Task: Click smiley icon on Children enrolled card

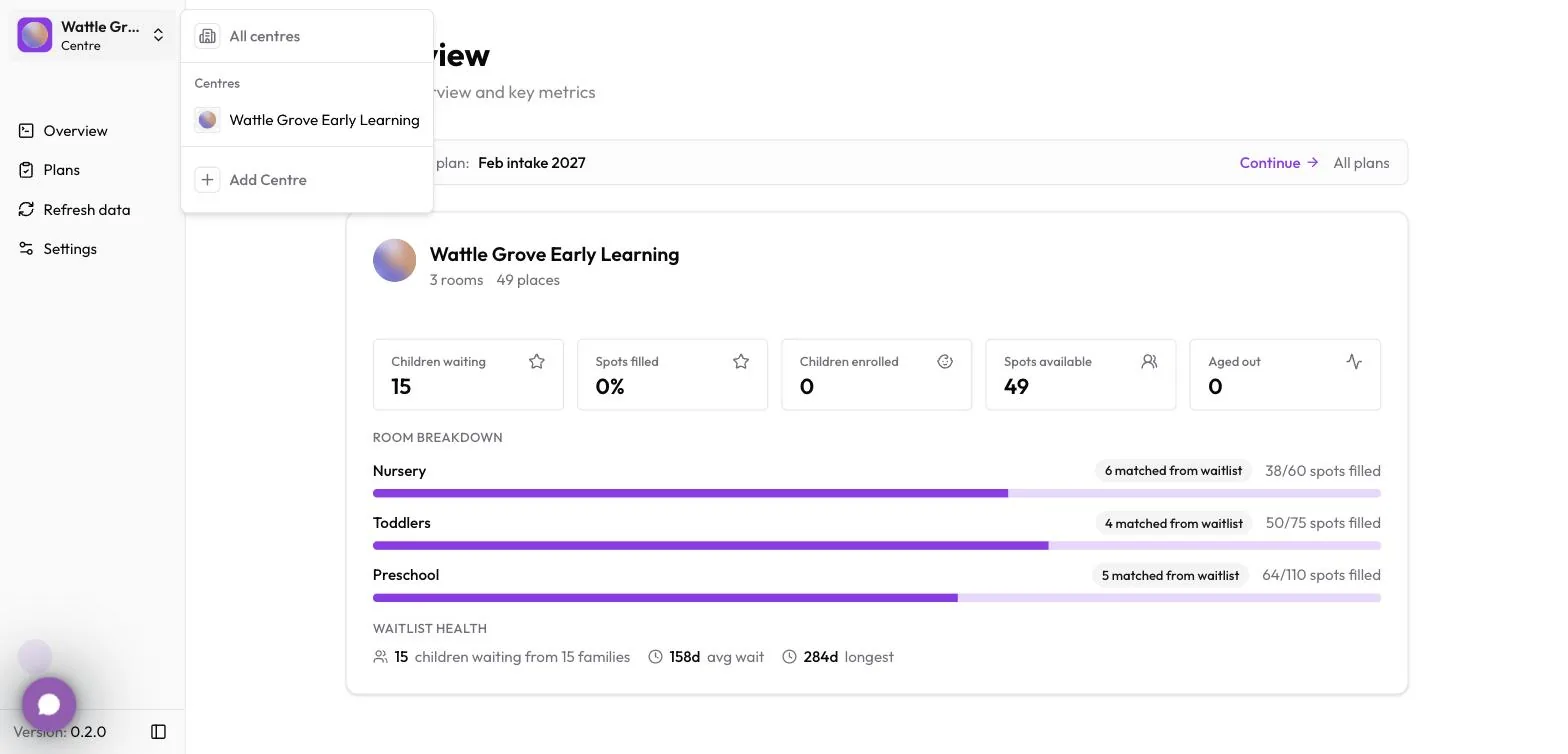Action: 945,362
